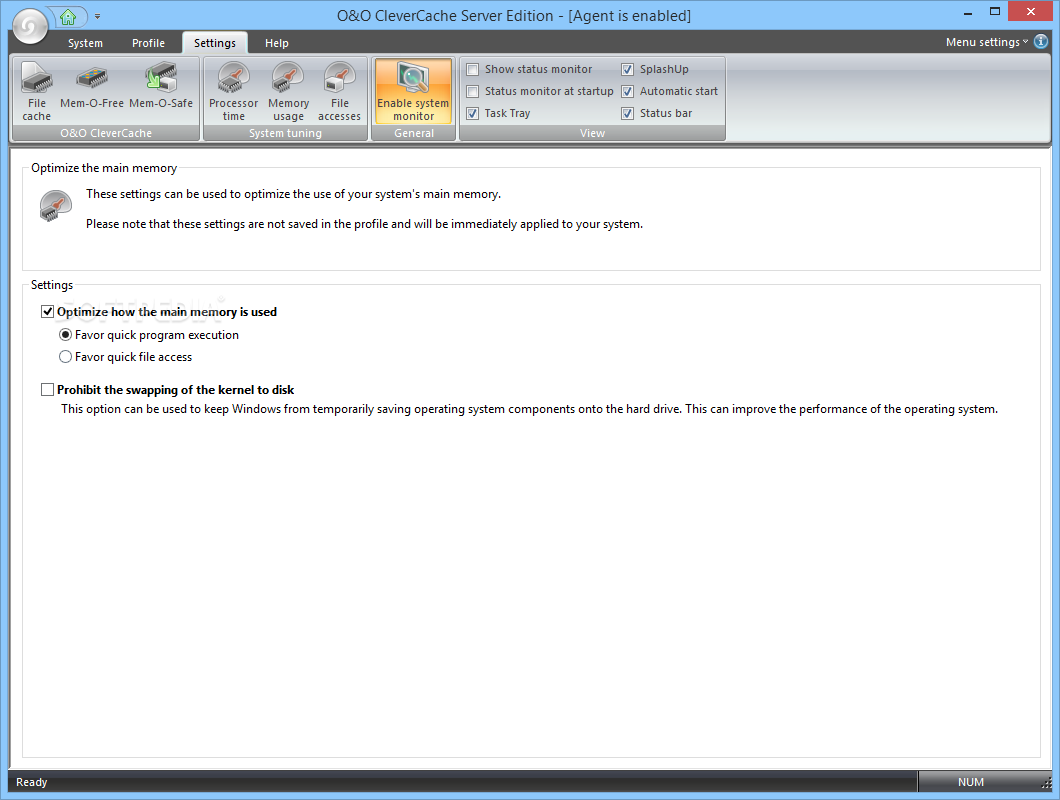This screenshot has height=800, width=1060.
Task: Enable Prohibit the swapping of the kernel
Action: coord(47,390)
